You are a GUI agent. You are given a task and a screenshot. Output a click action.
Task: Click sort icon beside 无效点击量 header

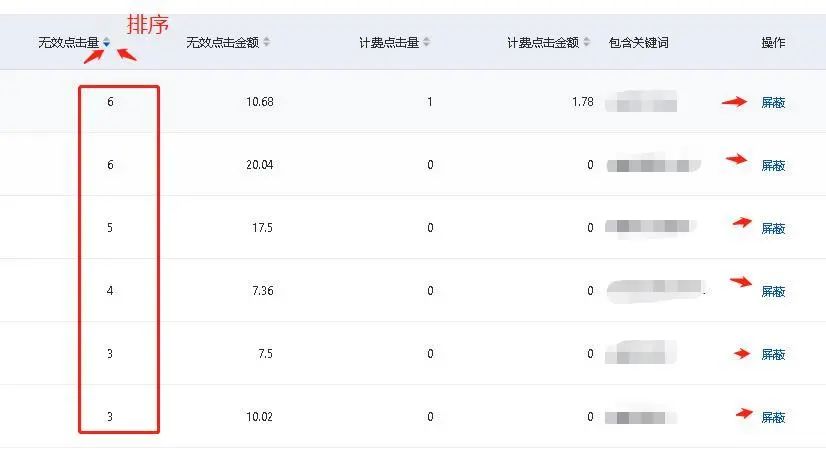107,42
